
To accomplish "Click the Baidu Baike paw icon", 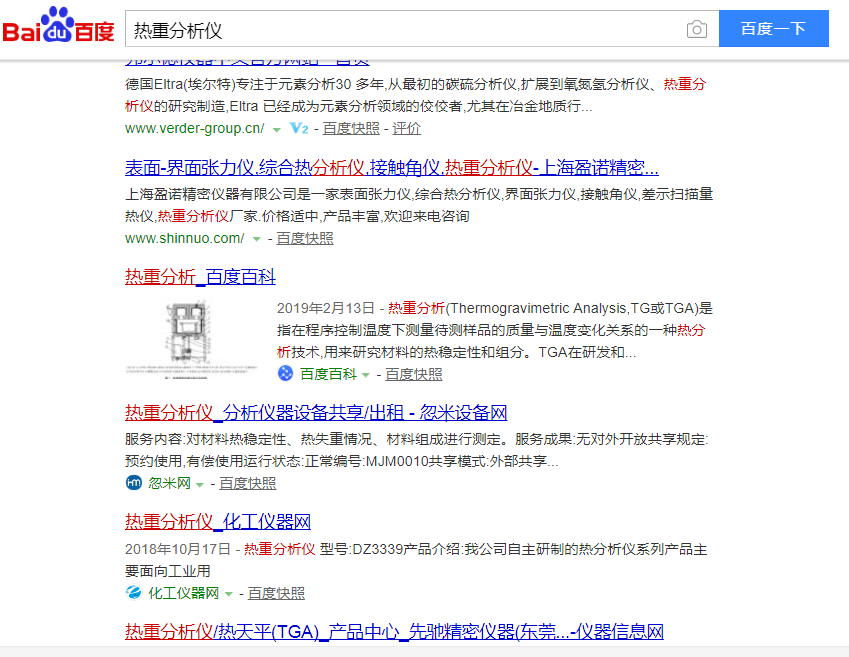I will point(286,374).
